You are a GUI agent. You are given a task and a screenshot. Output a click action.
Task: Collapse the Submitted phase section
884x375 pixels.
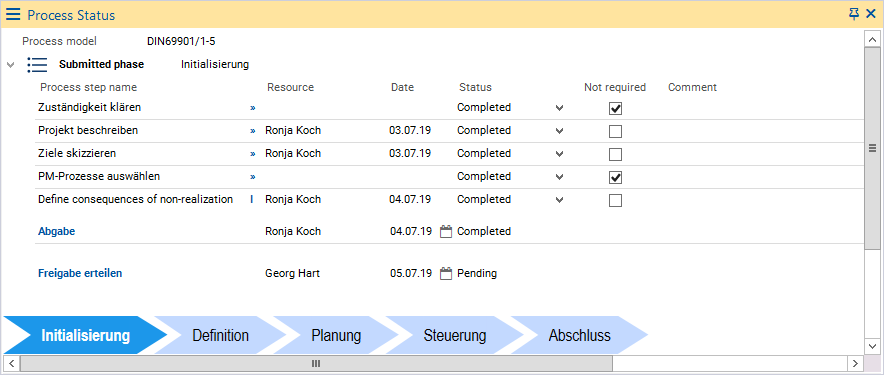click(x=10, y=65)
